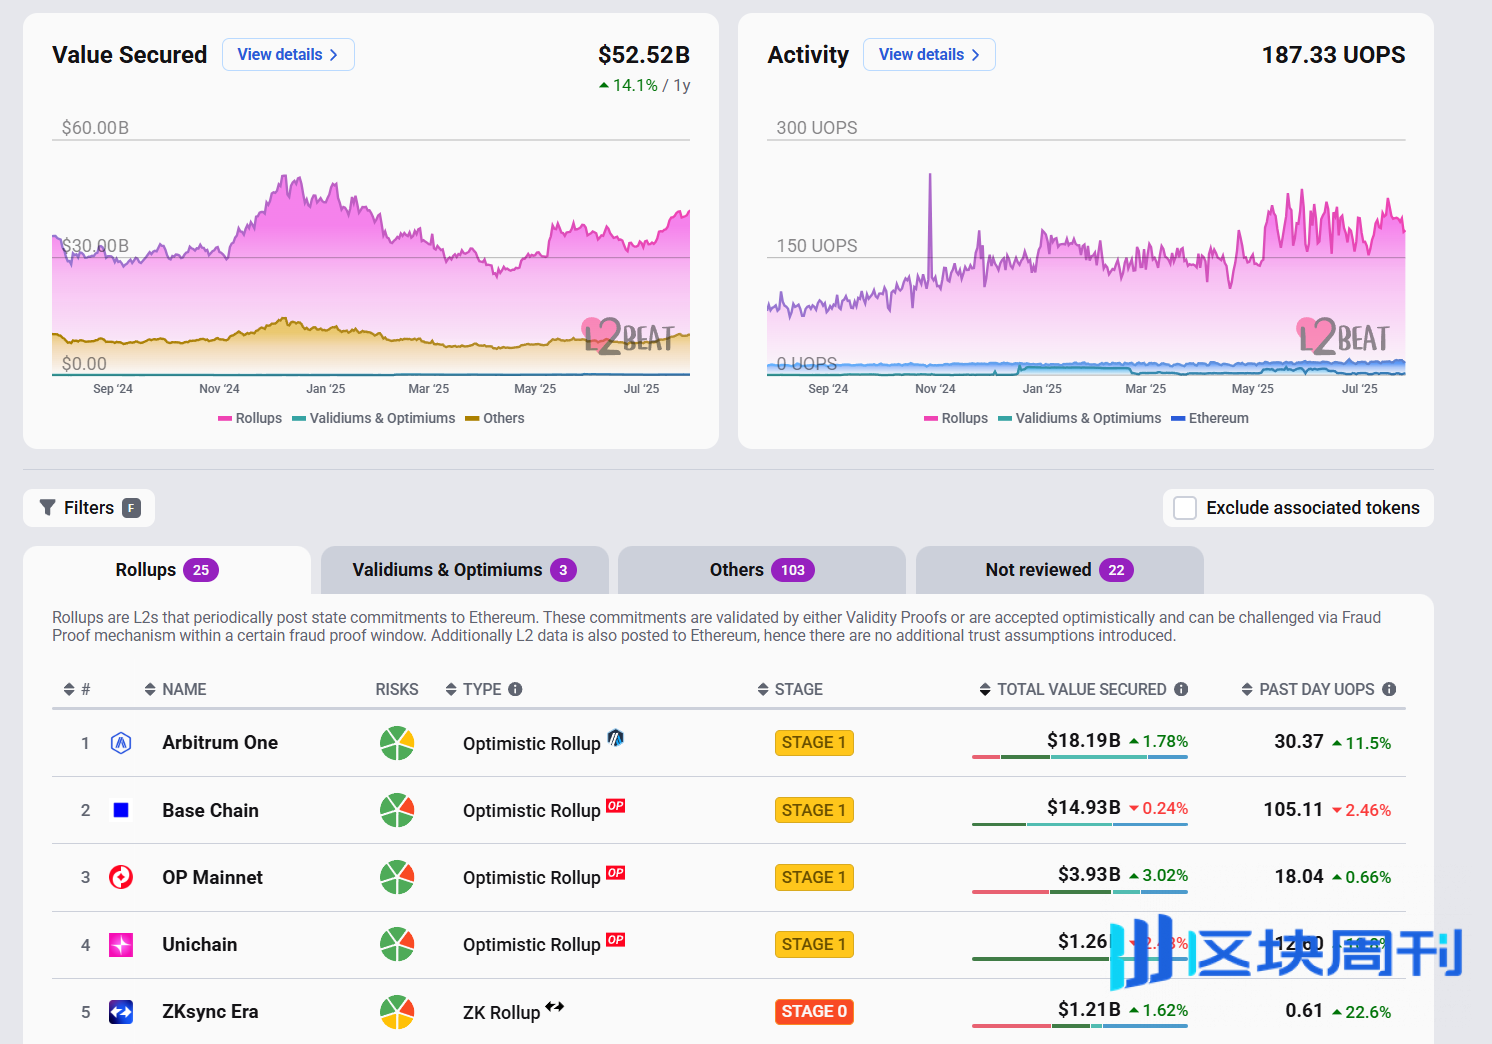The image size is (1492, 1044).
Task: Open View details for Value Secured
Action: (288, 54)
